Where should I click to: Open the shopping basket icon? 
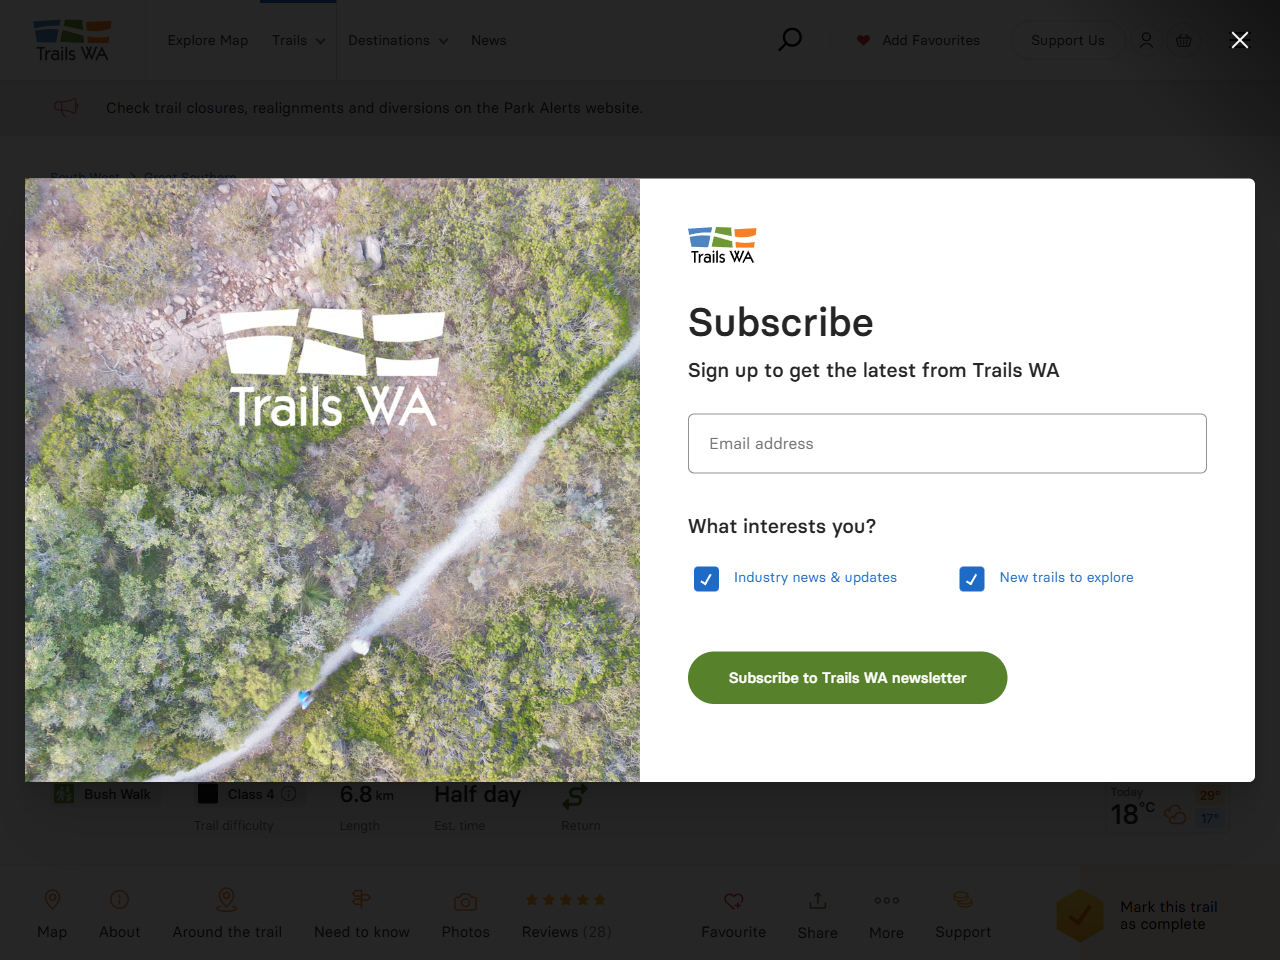point(1184,40)
